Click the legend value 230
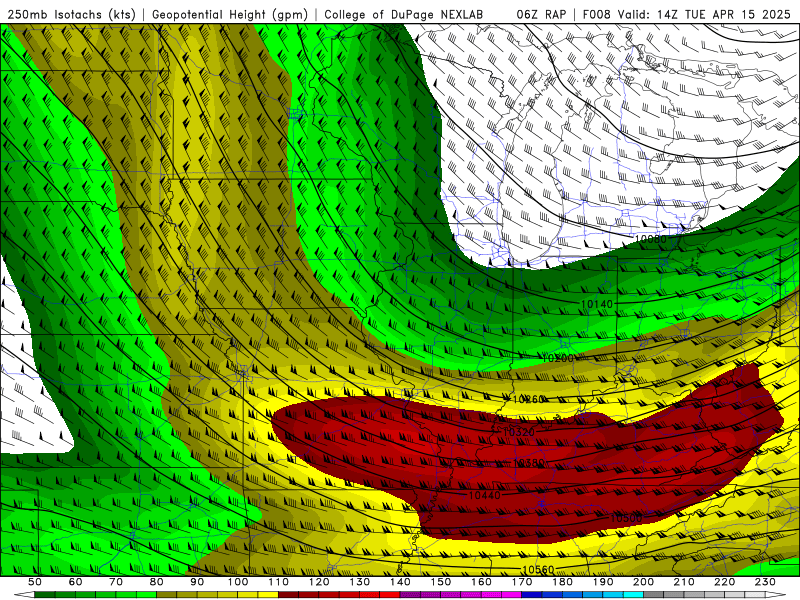 [x=765, y=582]
